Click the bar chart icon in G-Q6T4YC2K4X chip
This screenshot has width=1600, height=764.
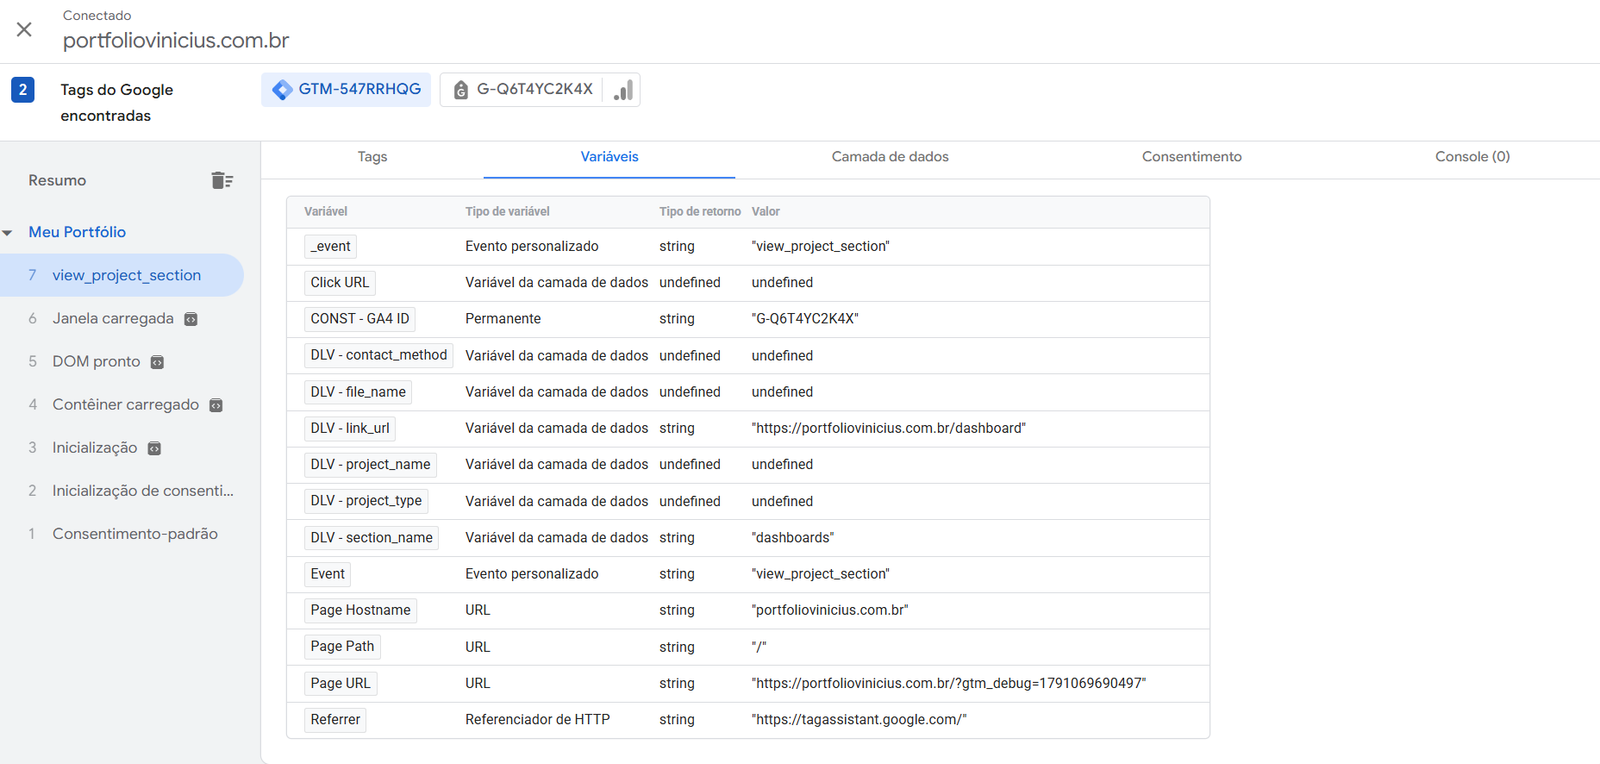624,90
